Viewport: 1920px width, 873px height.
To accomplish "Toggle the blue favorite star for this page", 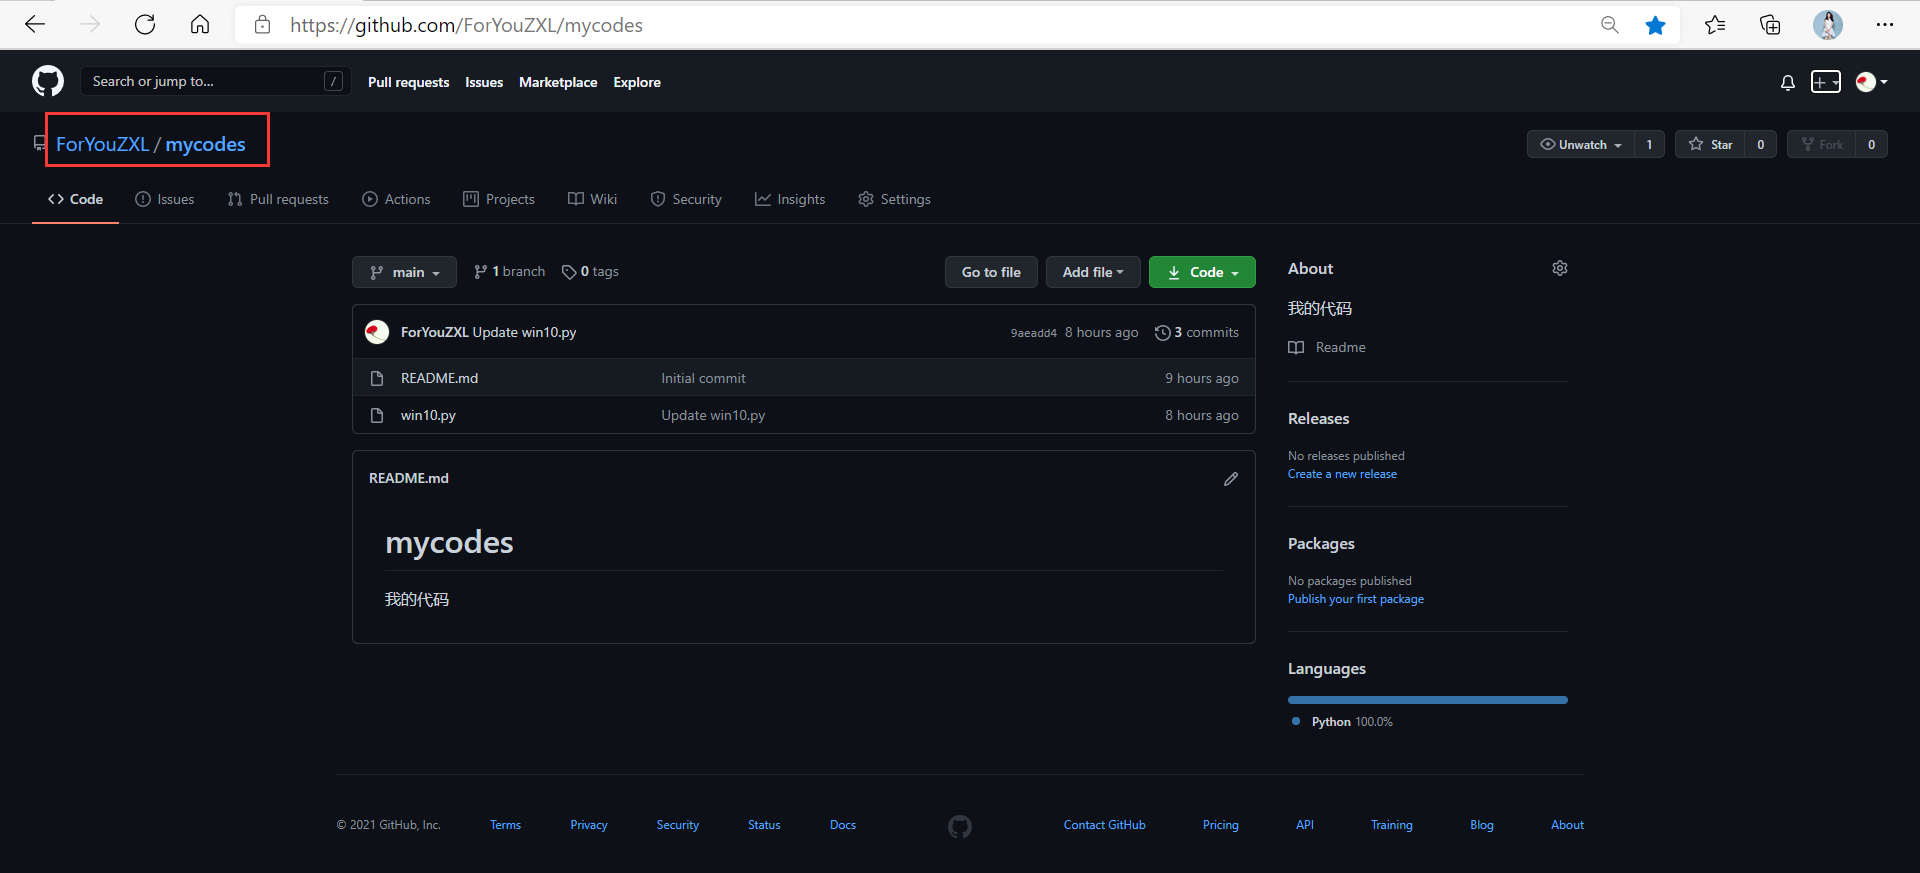I will tap(1655, 25).
